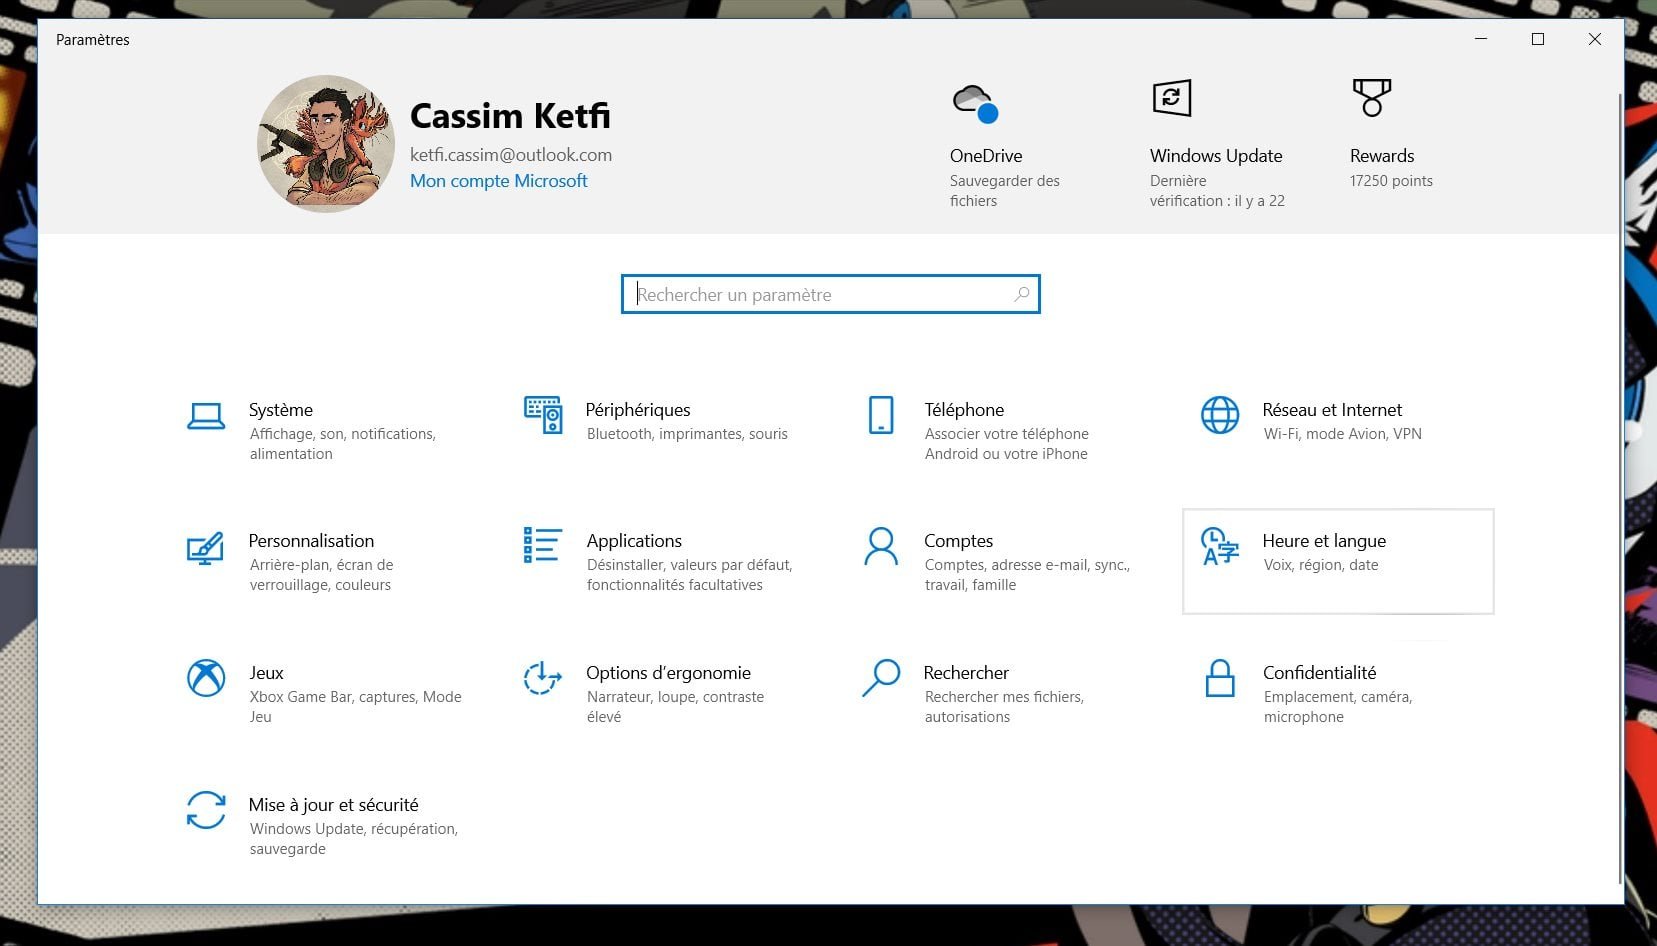Open the Heure et langue title

(x=1324, y=541)
